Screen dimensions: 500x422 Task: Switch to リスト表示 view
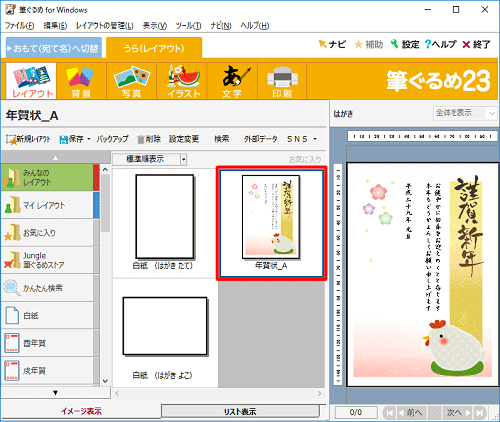(240, 412)
